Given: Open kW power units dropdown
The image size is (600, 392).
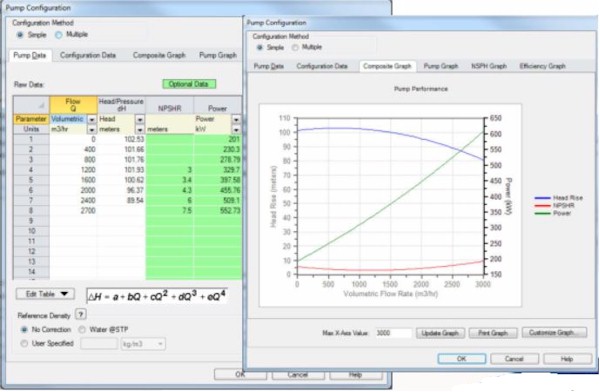Looking at the screenshot, I should [x=236, y=129].
